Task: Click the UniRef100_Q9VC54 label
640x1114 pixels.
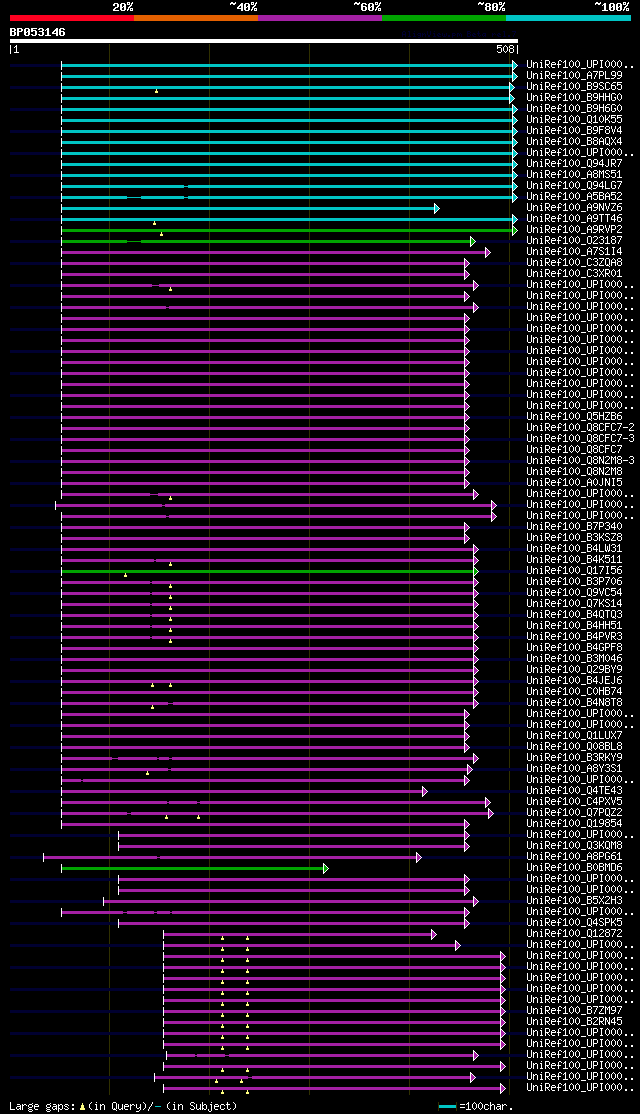Action: 574,593
